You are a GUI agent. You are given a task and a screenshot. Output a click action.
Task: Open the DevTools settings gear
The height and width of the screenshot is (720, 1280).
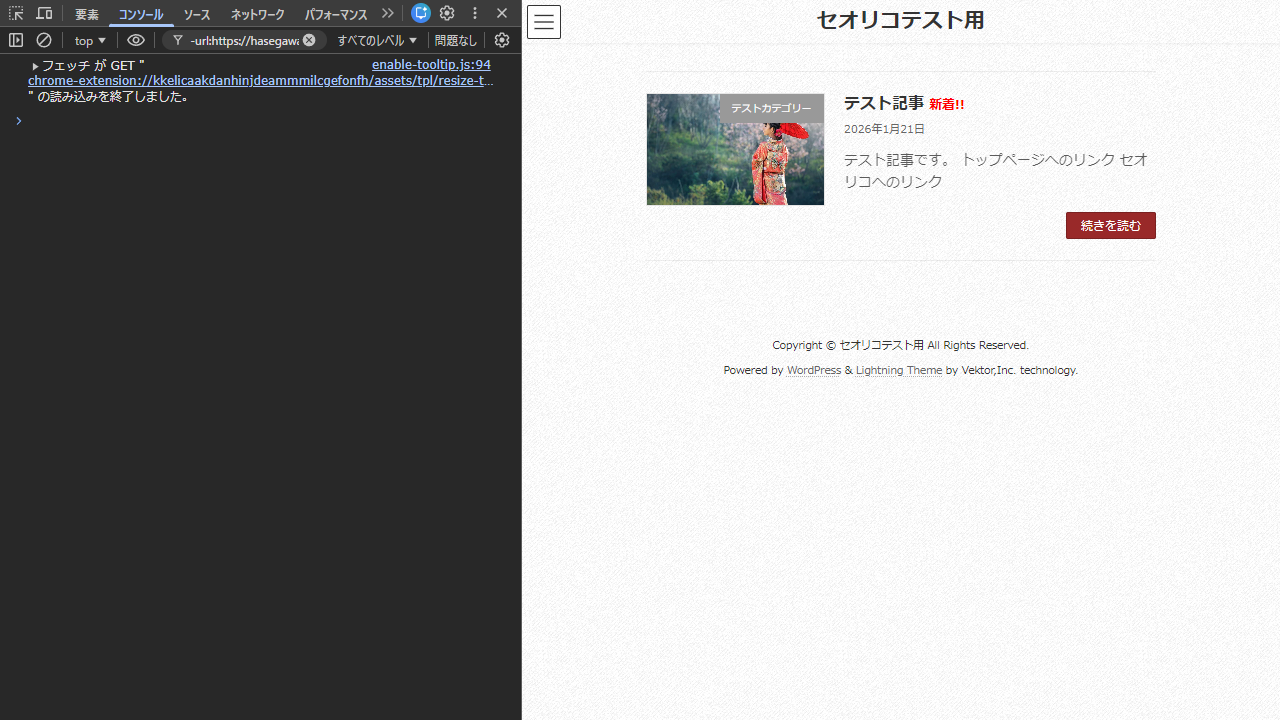coord(447,13)
